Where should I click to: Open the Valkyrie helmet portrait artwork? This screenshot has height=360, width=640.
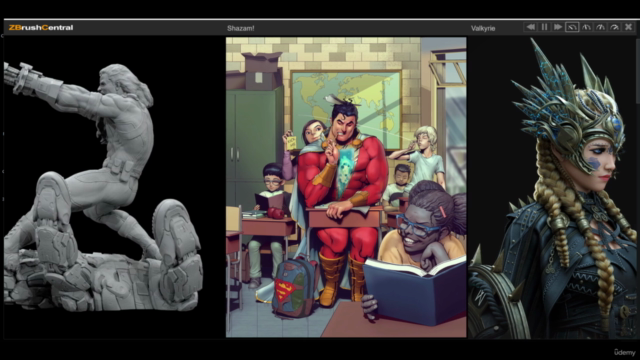point(552,188)
